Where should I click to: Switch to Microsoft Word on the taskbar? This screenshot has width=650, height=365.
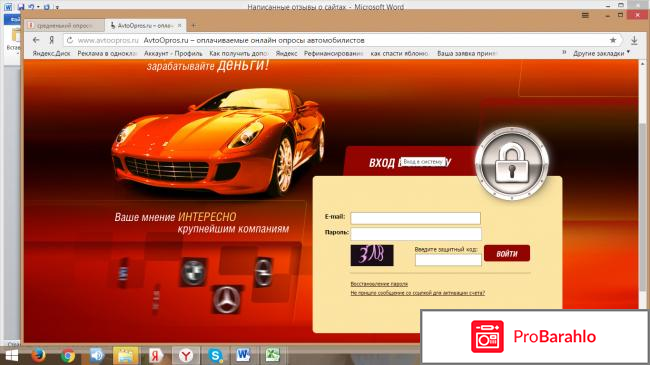click(x=243, y=355)
